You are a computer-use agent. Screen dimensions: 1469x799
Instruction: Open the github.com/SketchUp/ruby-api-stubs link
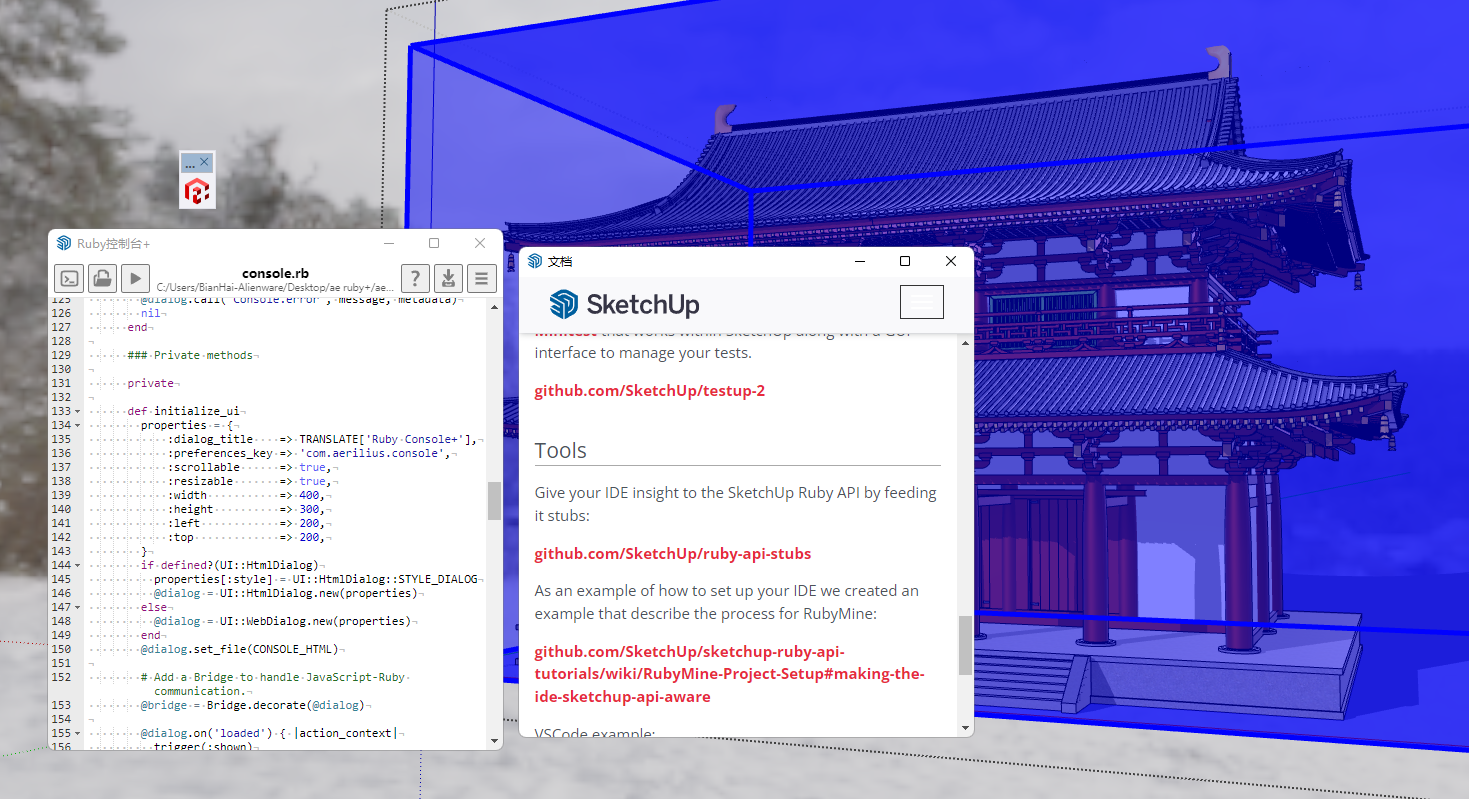point(672,553)
